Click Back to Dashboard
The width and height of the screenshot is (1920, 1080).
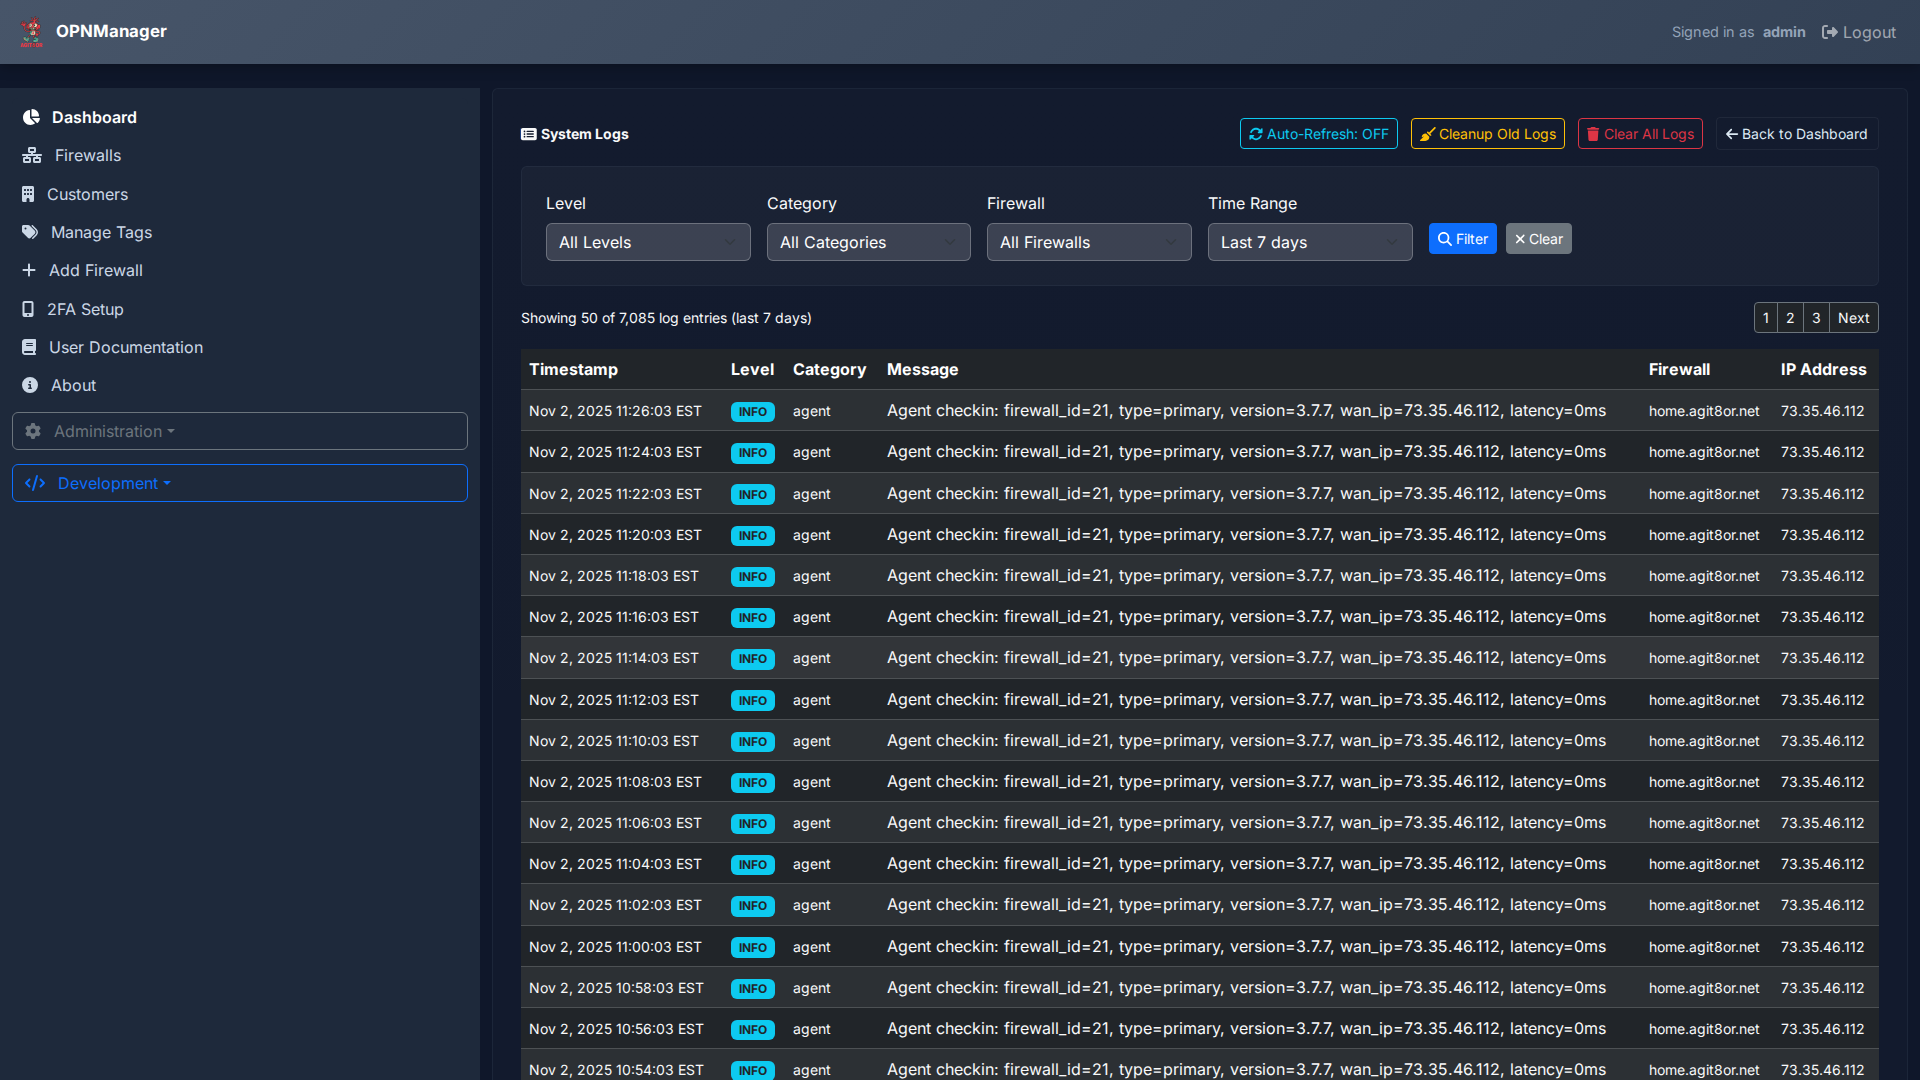[x=1795, y=133]
